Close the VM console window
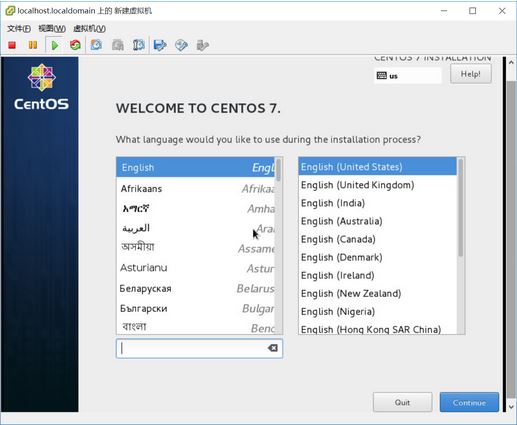The image size is (517, 425). tap(502, 11)
